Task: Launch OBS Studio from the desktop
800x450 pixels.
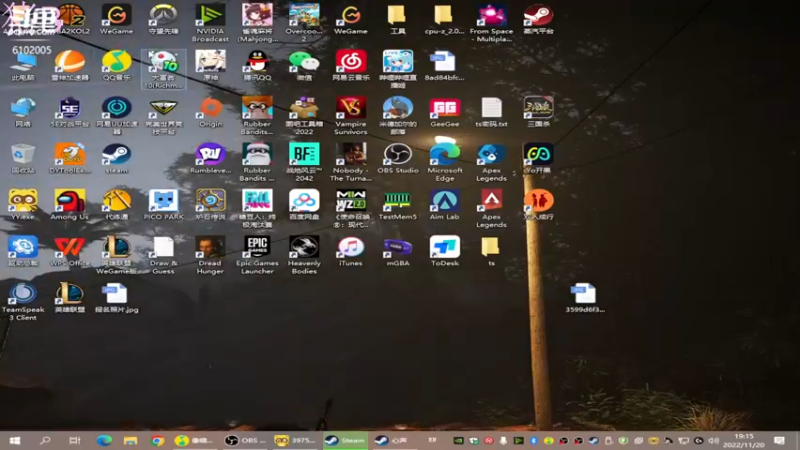Action: click(x=397, y=158)
